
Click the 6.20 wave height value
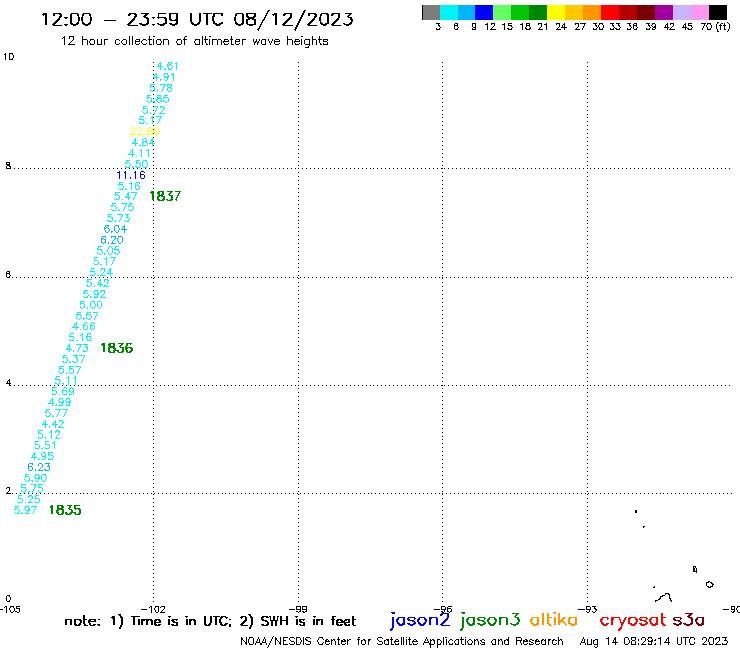pyautogui.click(x=112, y=239)
